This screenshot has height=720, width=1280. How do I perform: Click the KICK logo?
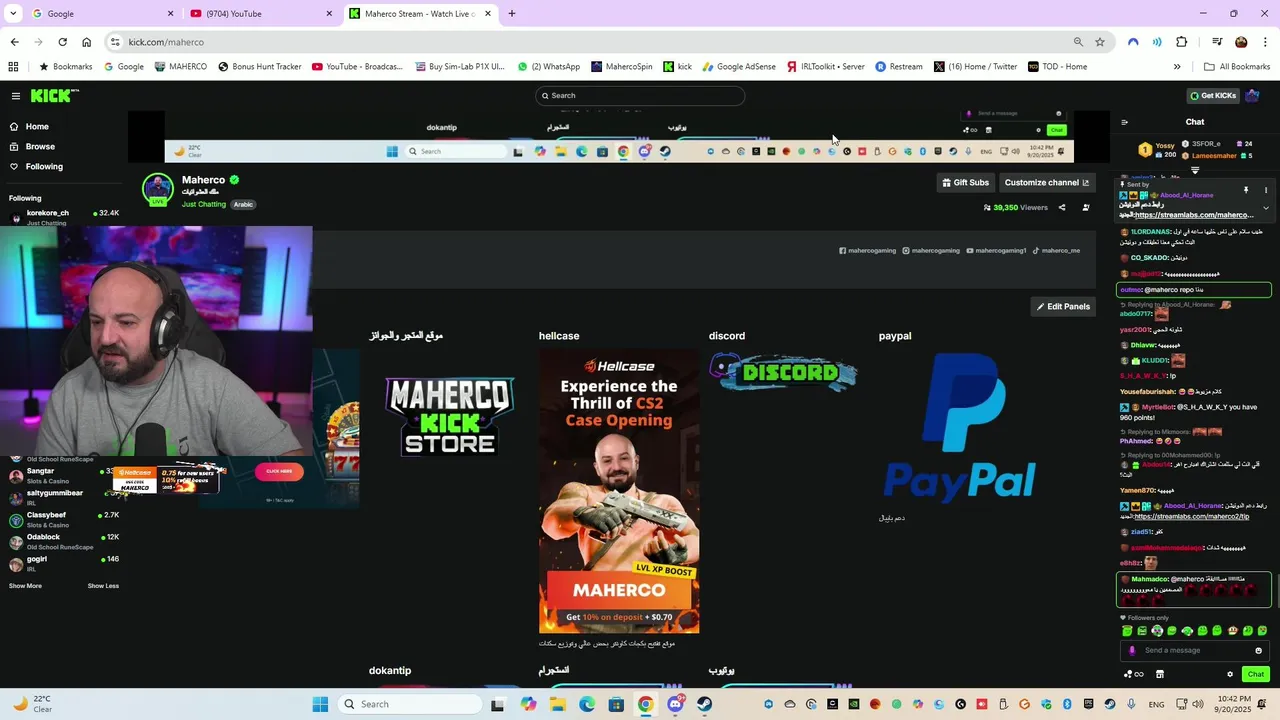point(53,96)
